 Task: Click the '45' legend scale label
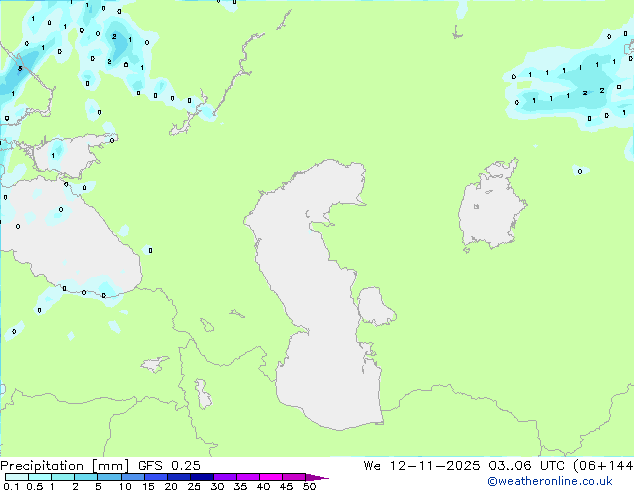click(286, 486)
